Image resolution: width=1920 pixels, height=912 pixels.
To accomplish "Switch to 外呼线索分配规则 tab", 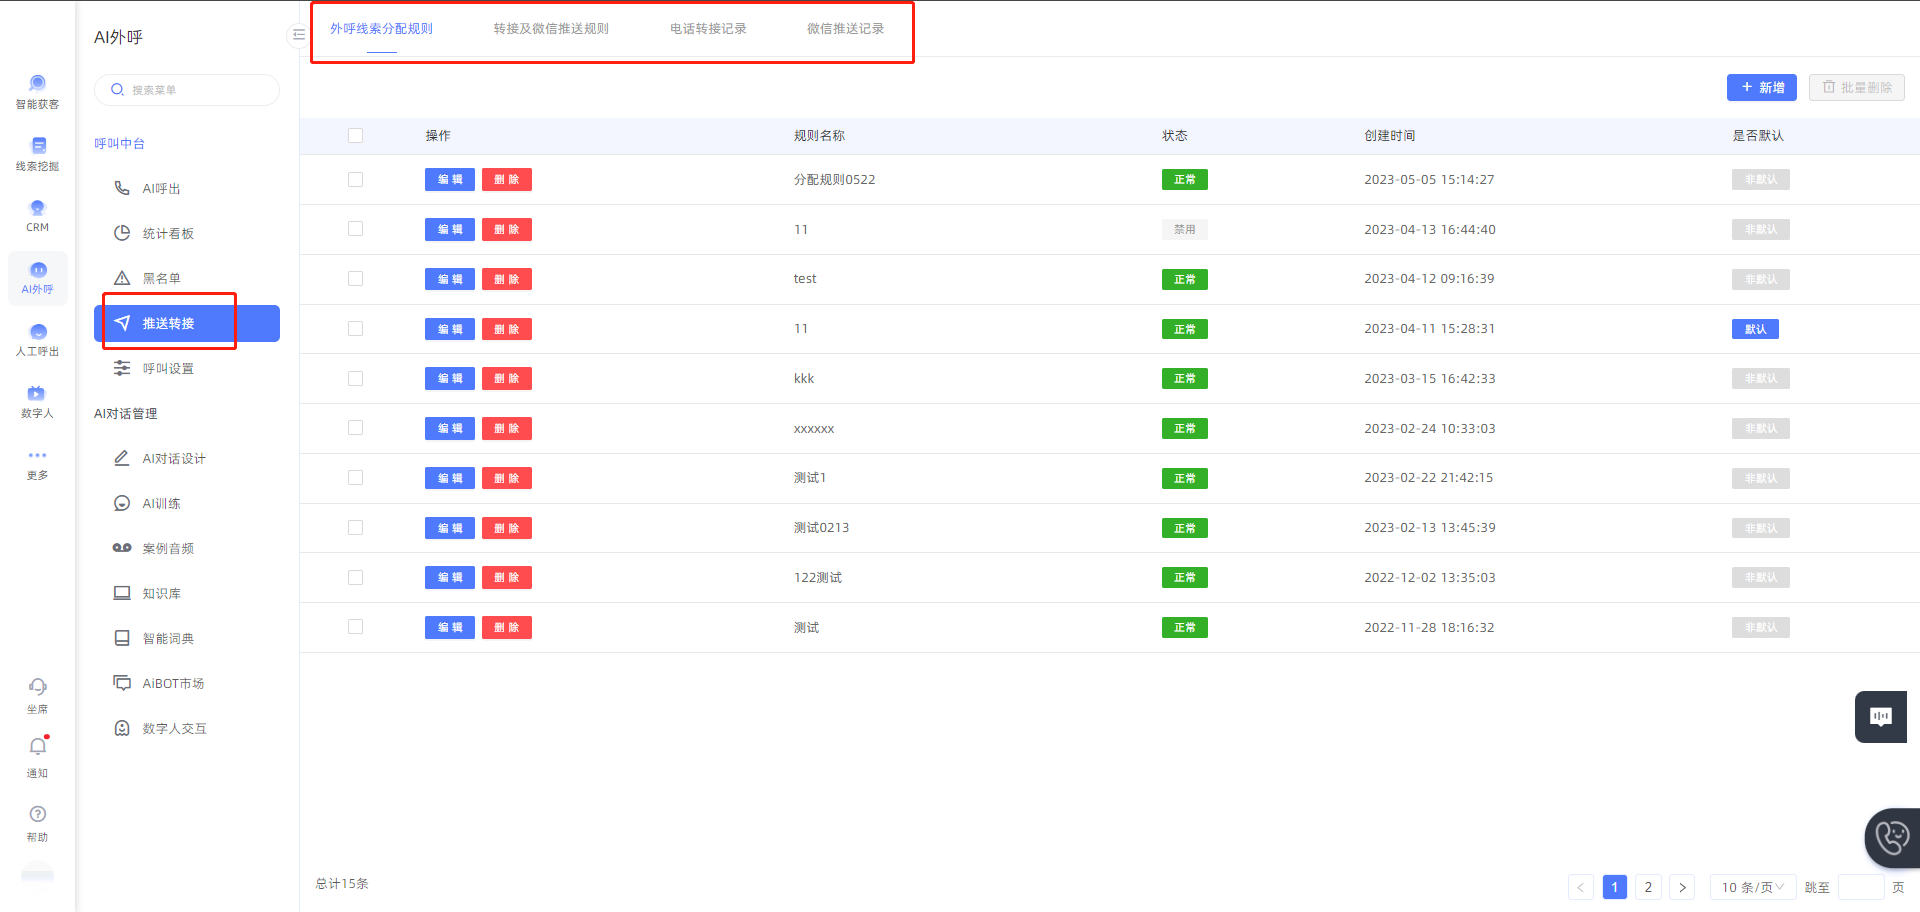I will [x=381, y=29].
